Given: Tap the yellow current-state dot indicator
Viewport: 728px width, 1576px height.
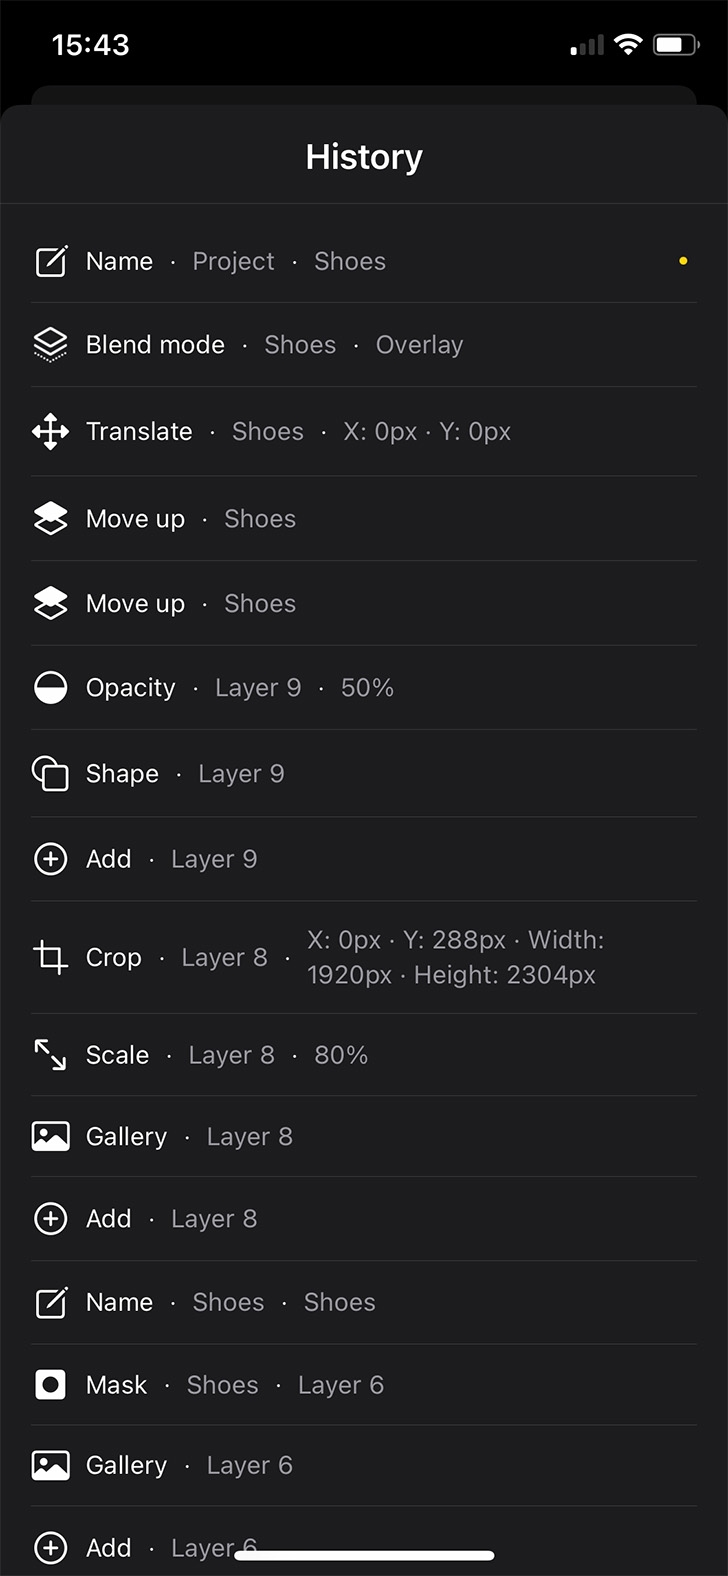Looking at the screenshot, I should (x=683, y=261).
